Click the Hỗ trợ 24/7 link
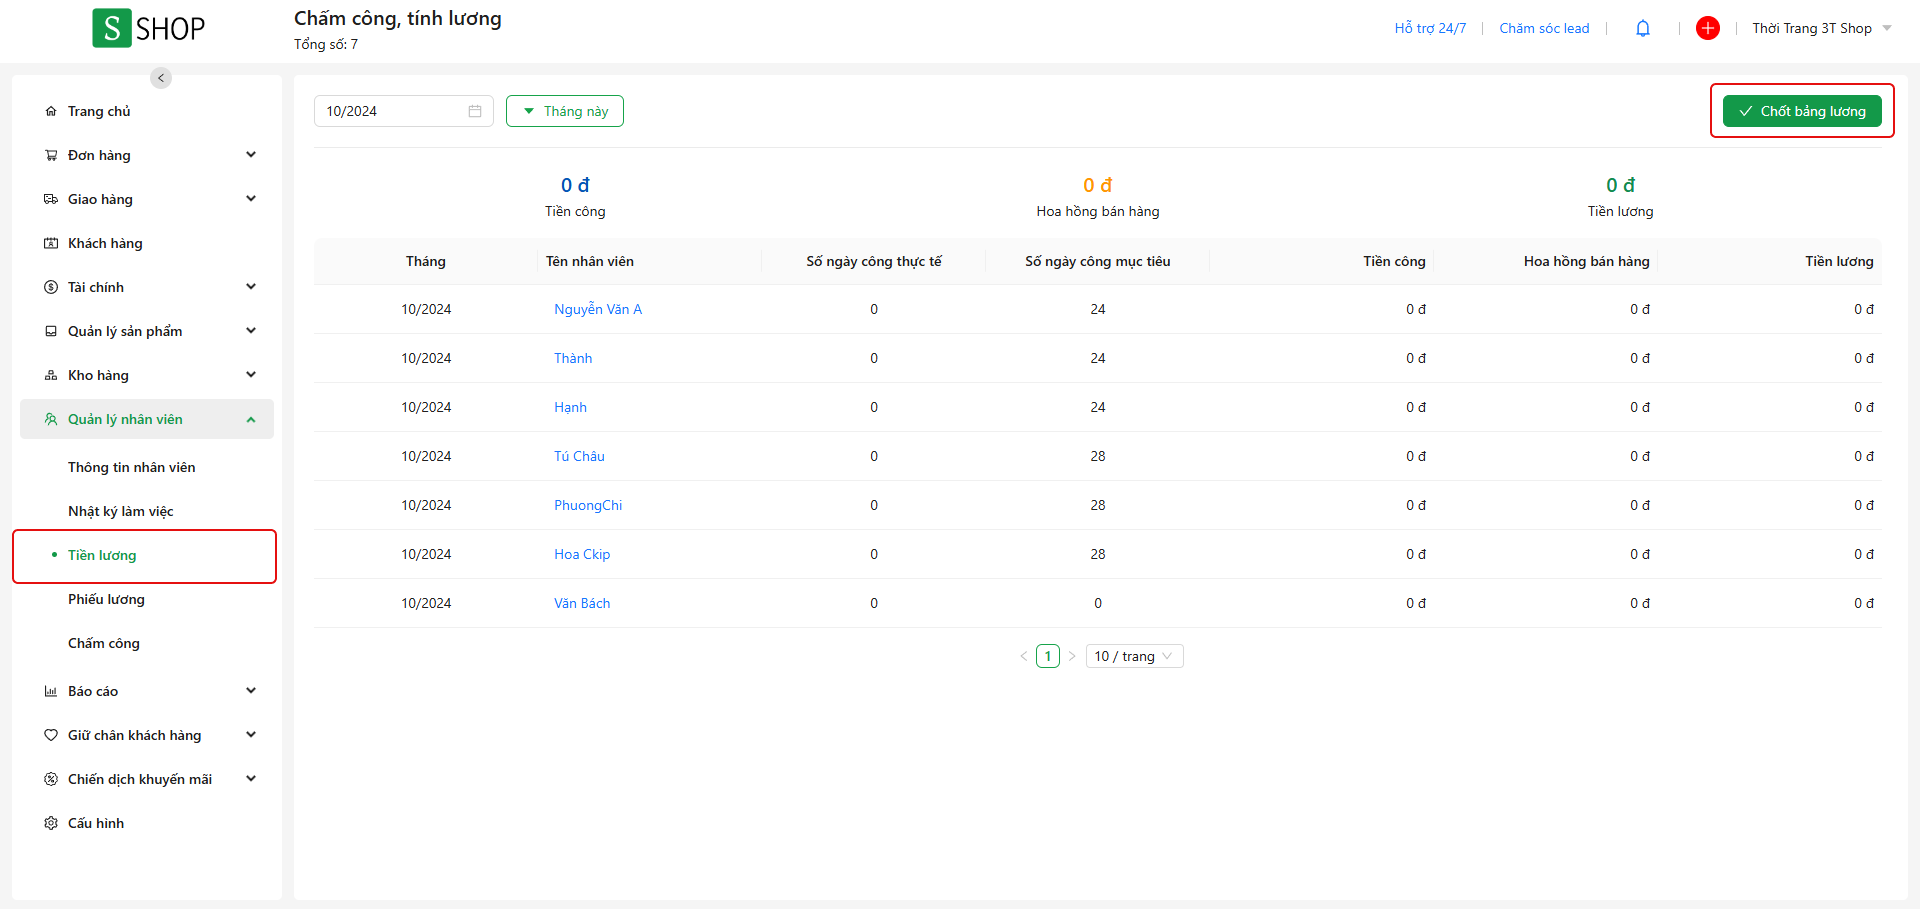 coord(1430,28)
